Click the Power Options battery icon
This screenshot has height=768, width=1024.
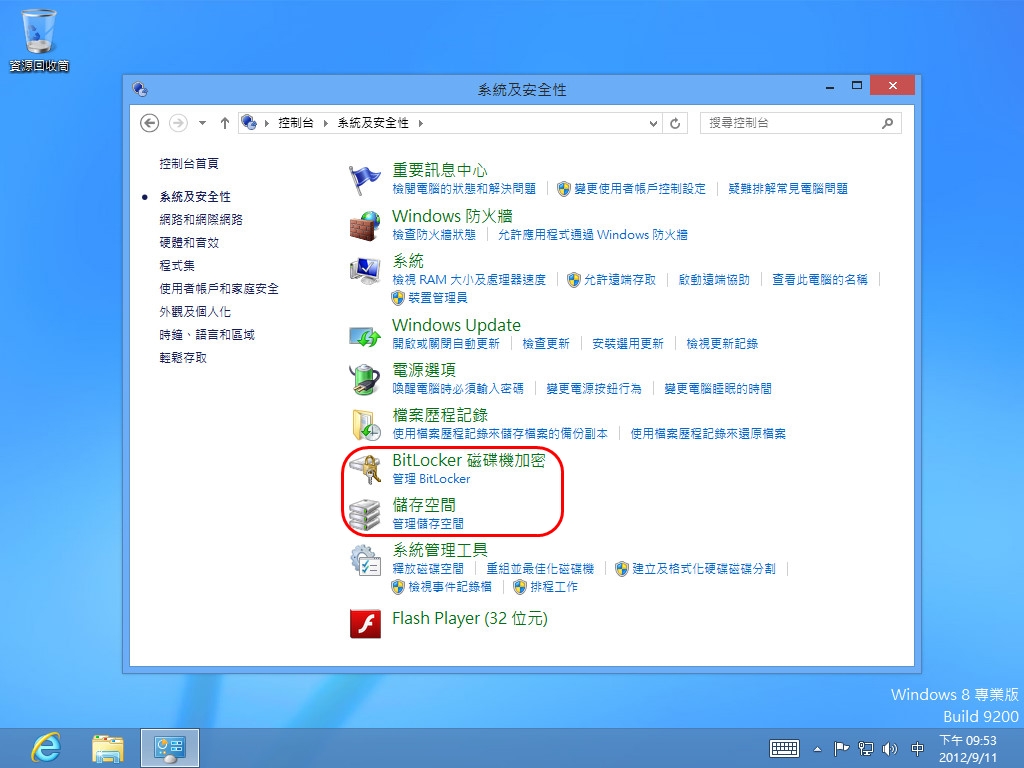click(x=364, y=379)
